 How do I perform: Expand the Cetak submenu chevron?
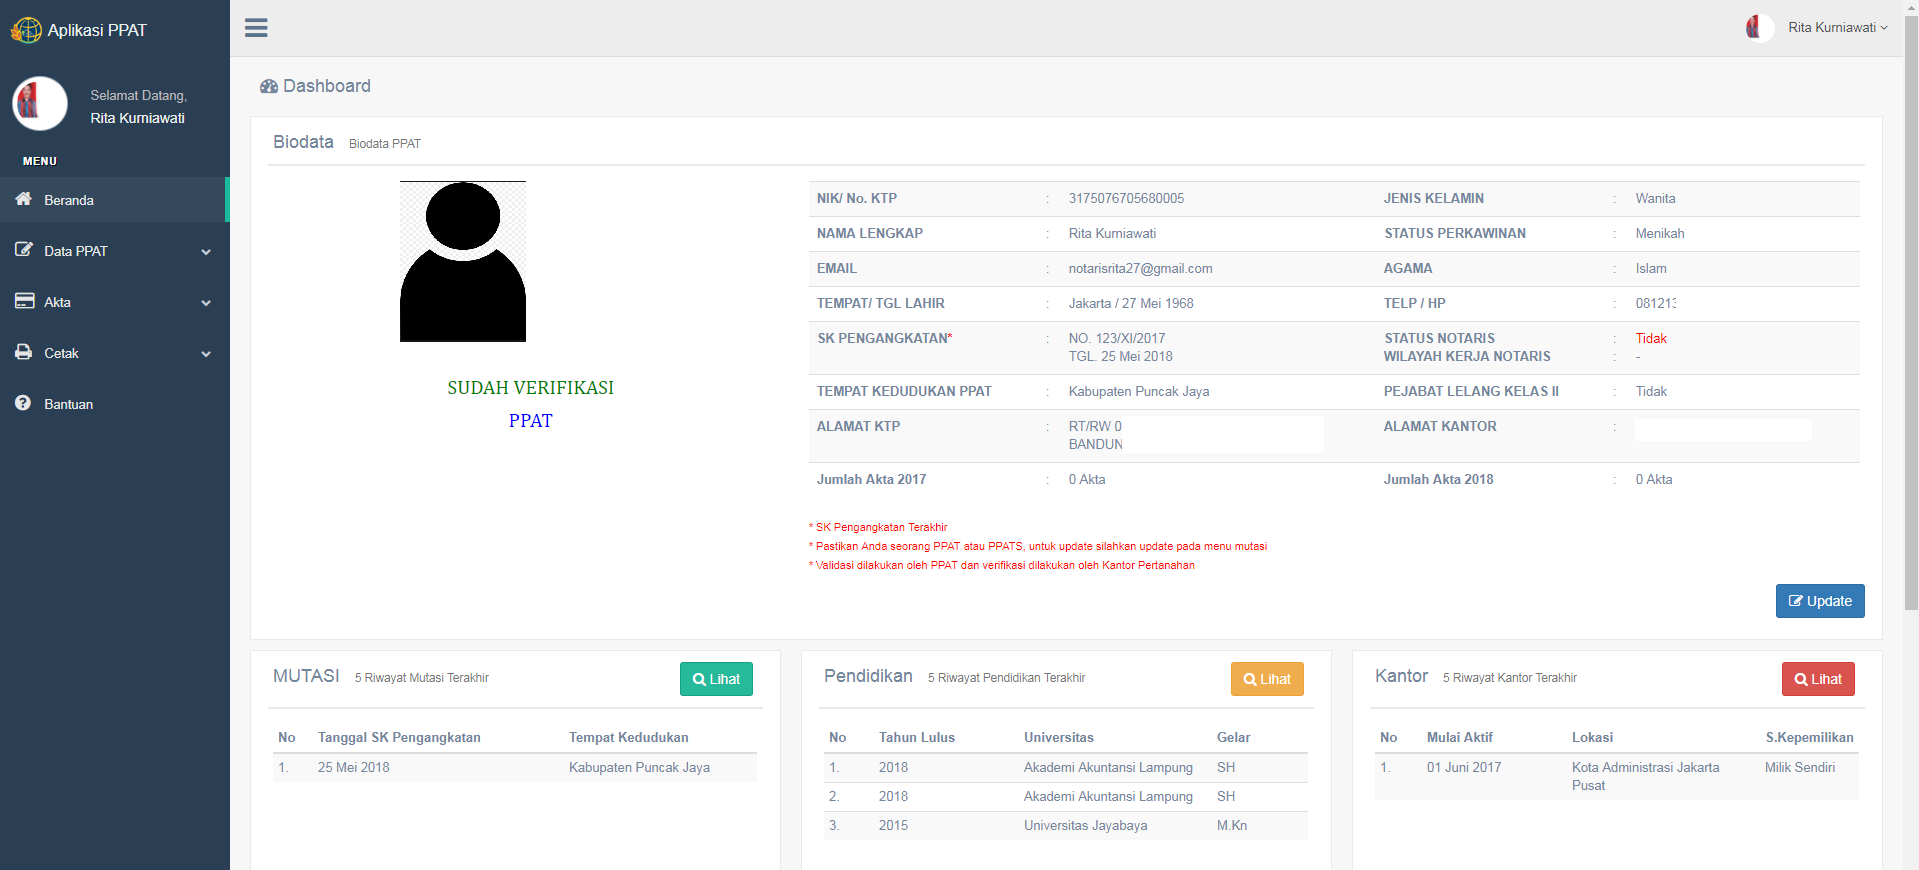click(206, 354)
